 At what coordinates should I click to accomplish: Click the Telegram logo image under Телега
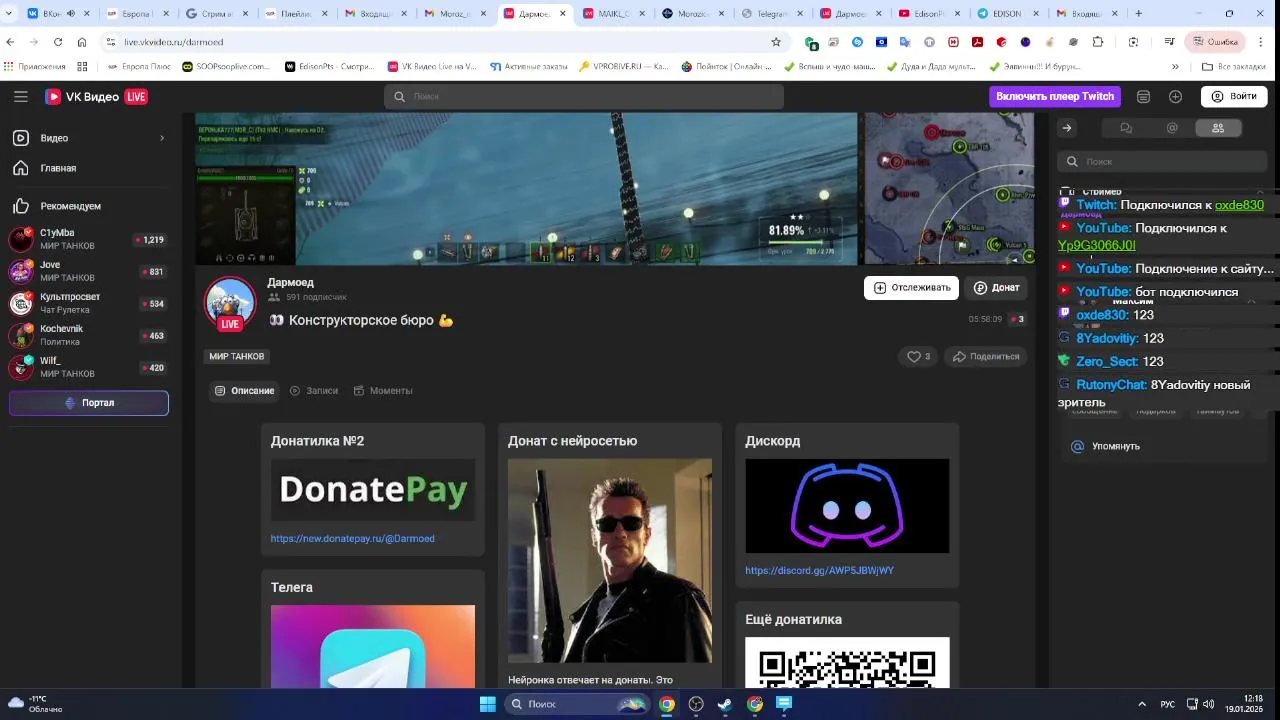pyautogui.click(x=373, y=646)
